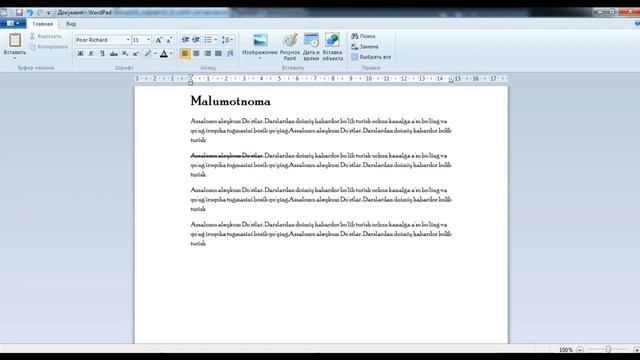Image resolution: width=640 pixels, height=360 pixels.
Task: Switch to the Главная tab
Action: click(43, 24)
